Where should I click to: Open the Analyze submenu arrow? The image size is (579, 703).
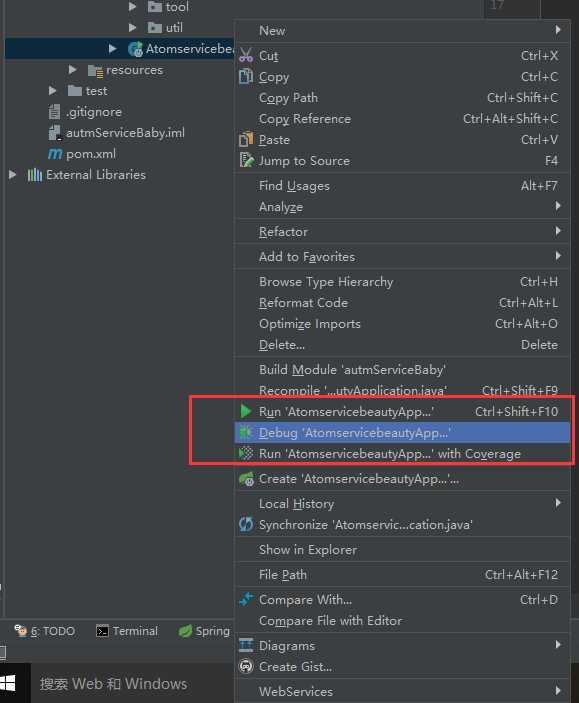click(558, 206)
